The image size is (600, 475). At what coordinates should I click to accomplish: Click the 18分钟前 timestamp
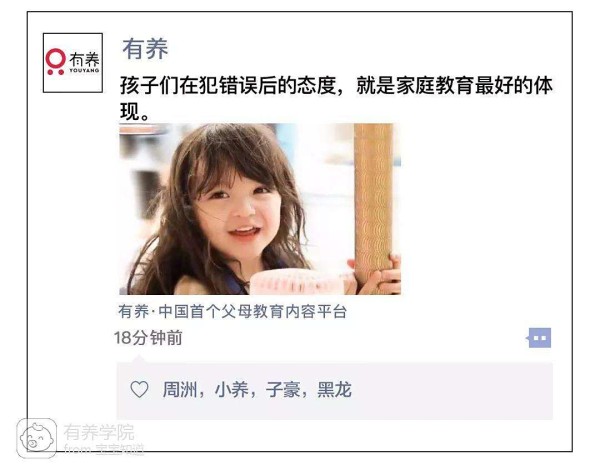148,338
